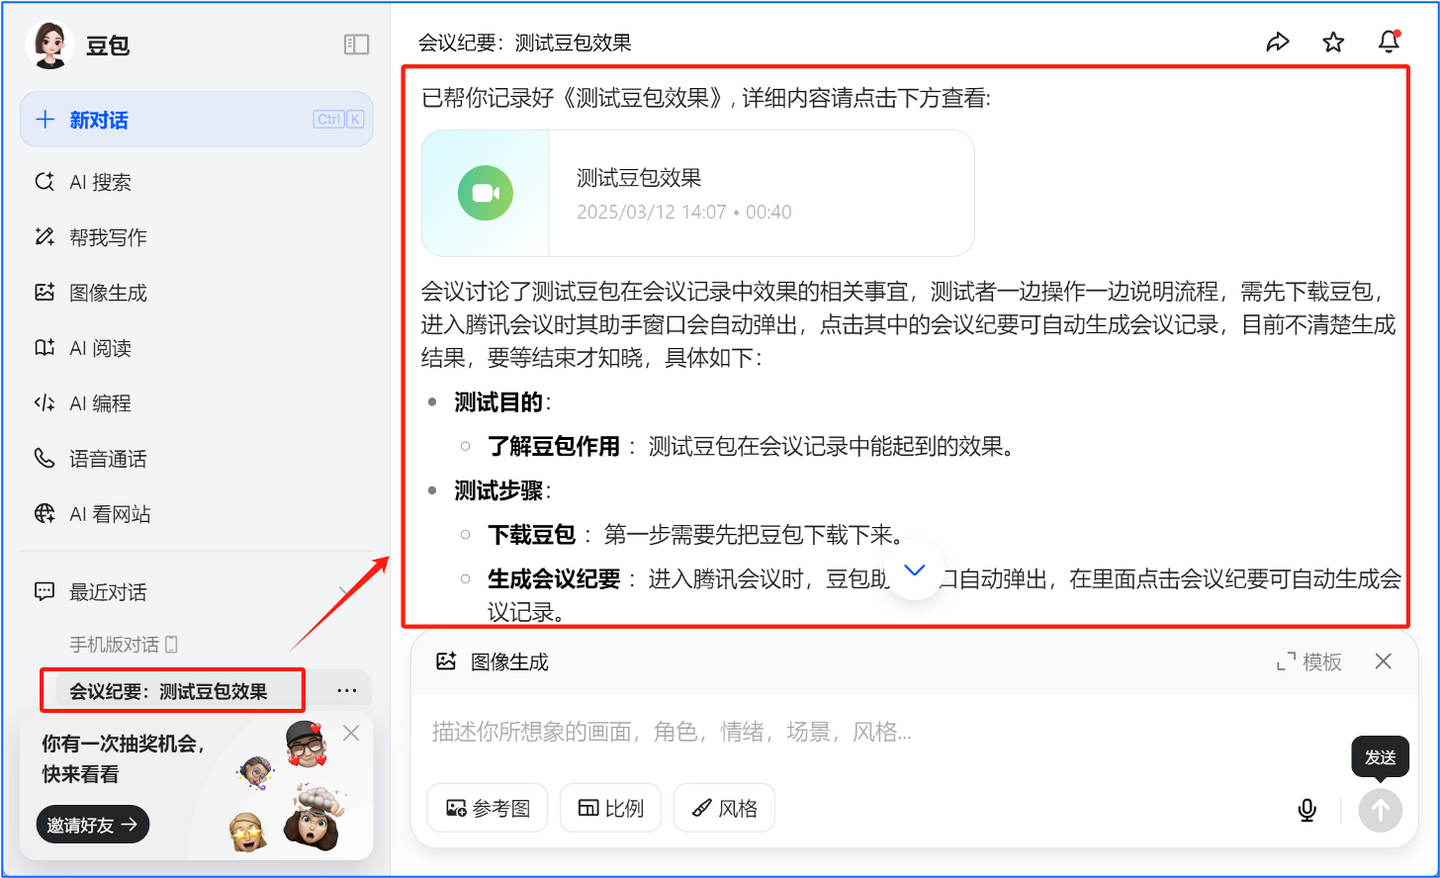Jump to the bottom with the down chevron
The image size is (1440, 878).
914,570
